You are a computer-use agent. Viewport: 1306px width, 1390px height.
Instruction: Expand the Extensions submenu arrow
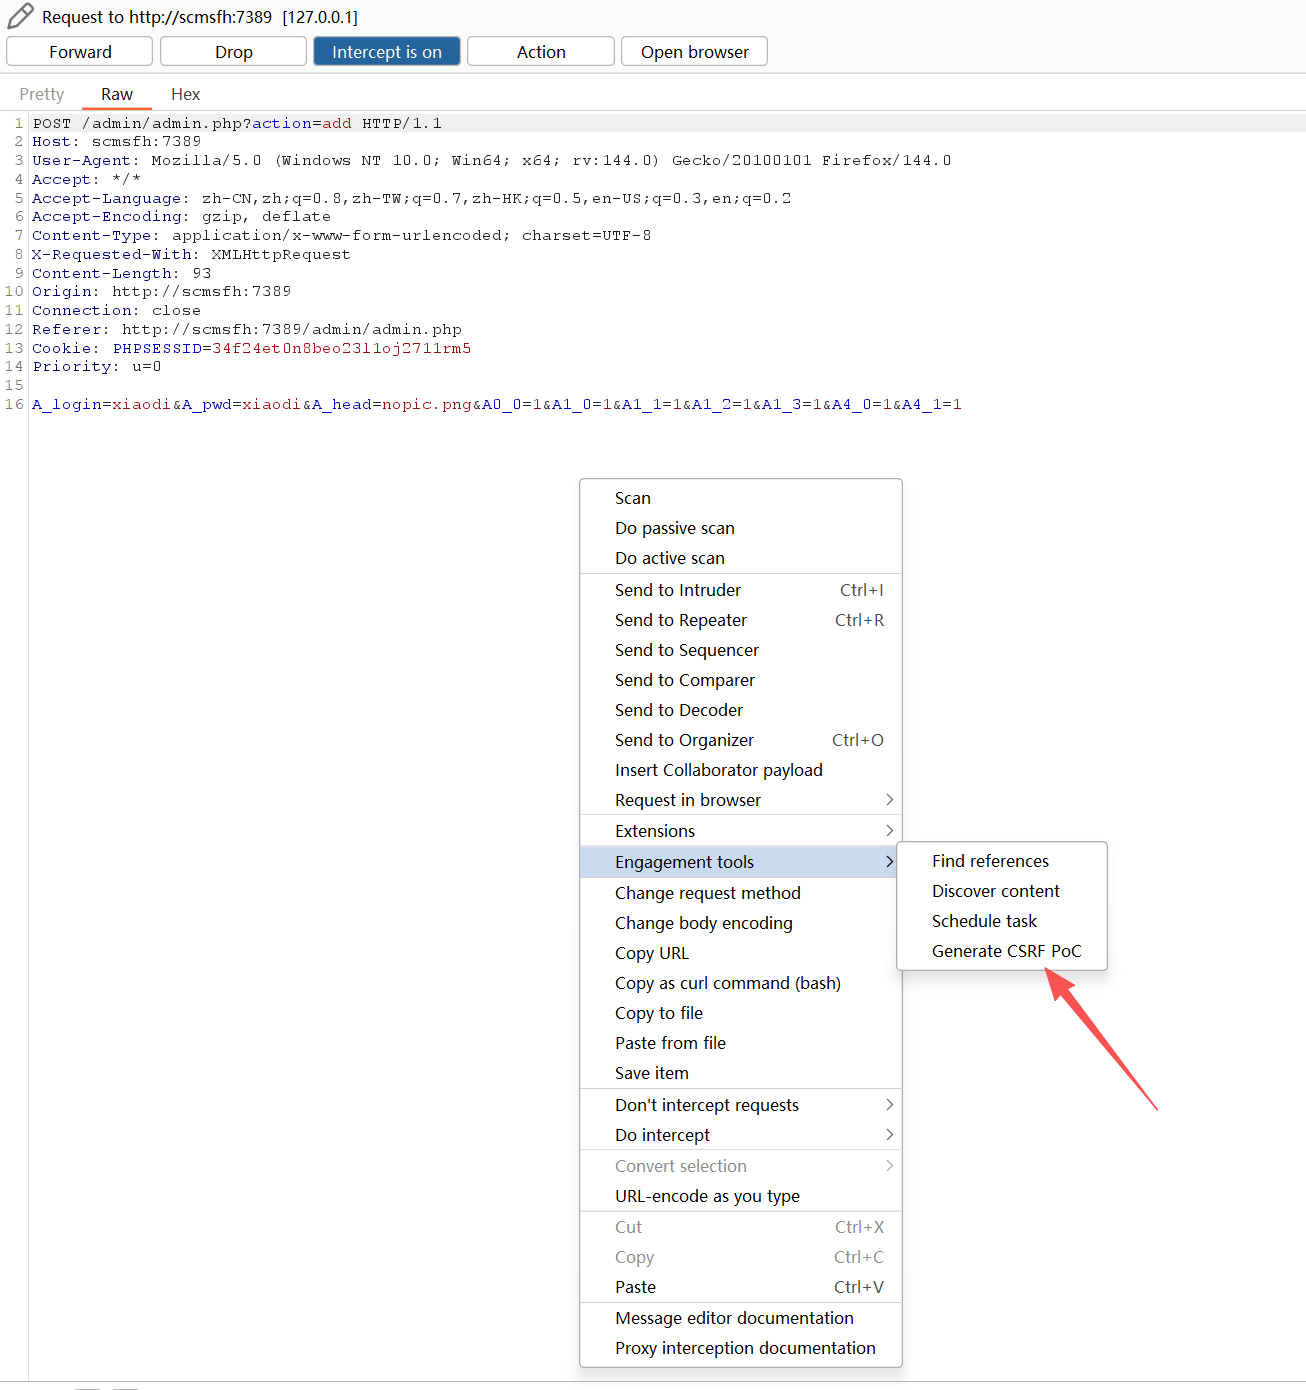(x=889, y=831)
